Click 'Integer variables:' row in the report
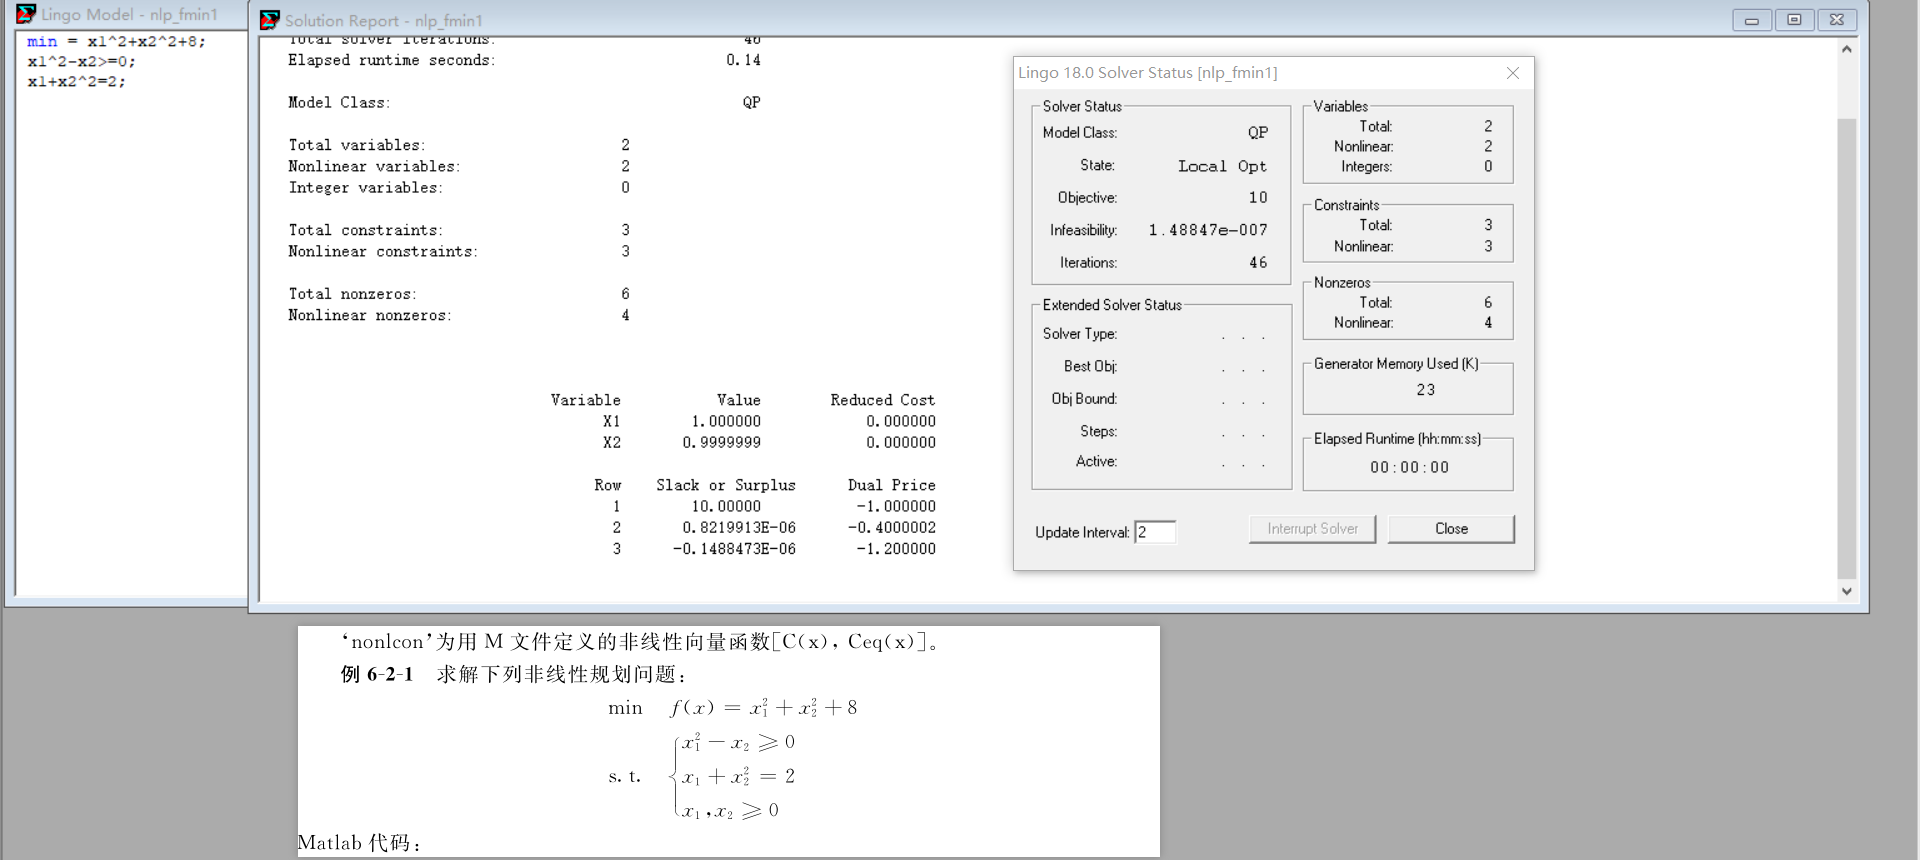1920x860 pixels. click(x=459, y=187)
